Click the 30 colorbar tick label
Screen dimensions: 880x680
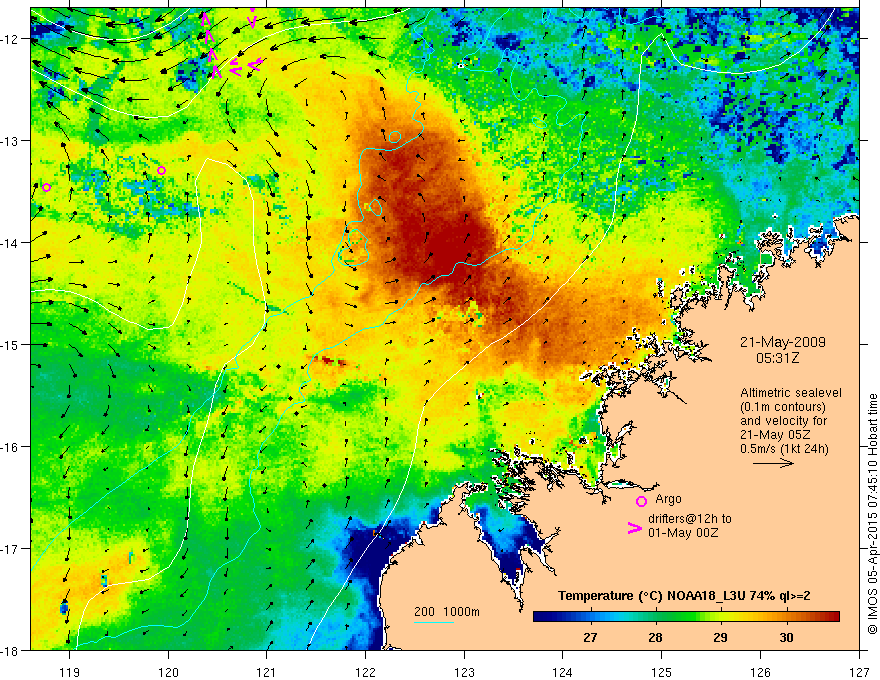point(786,637)
